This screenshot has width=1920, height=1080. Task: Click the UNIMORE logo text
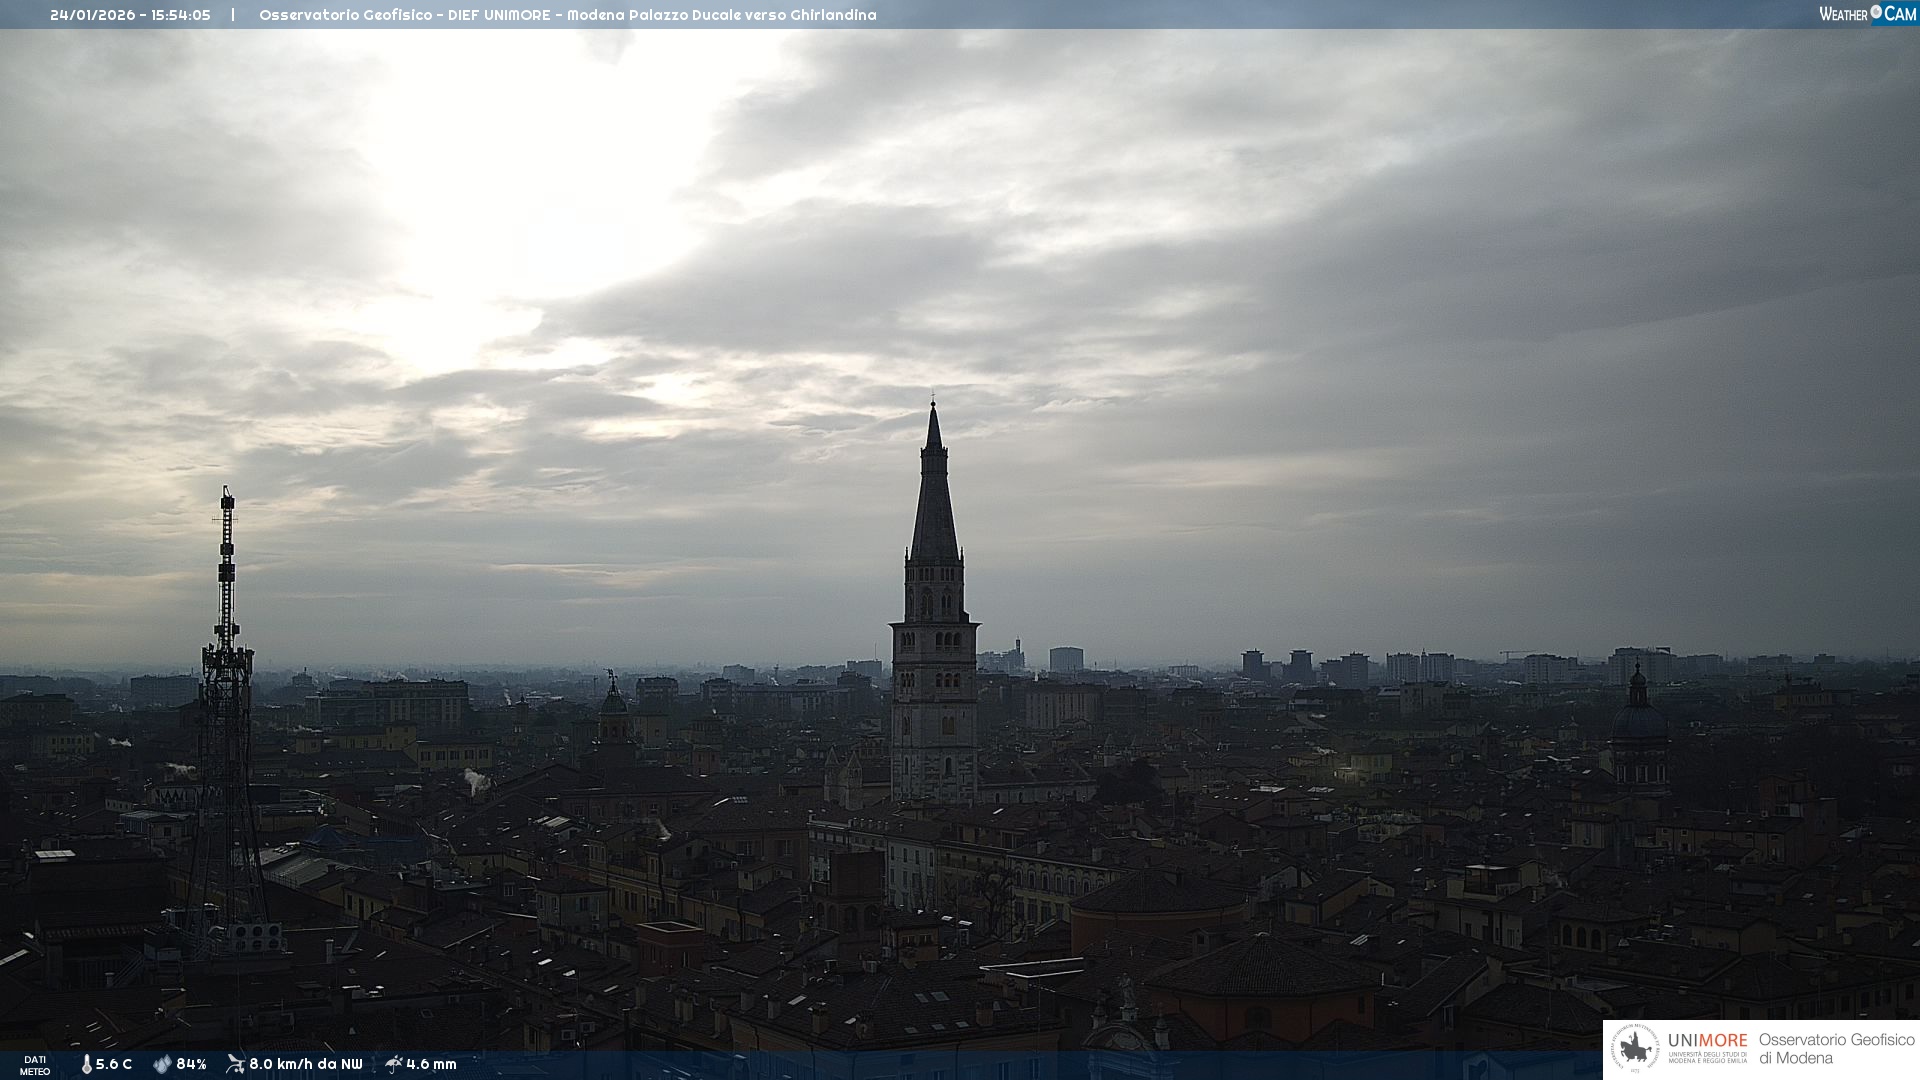(x=1707, y=1041)
